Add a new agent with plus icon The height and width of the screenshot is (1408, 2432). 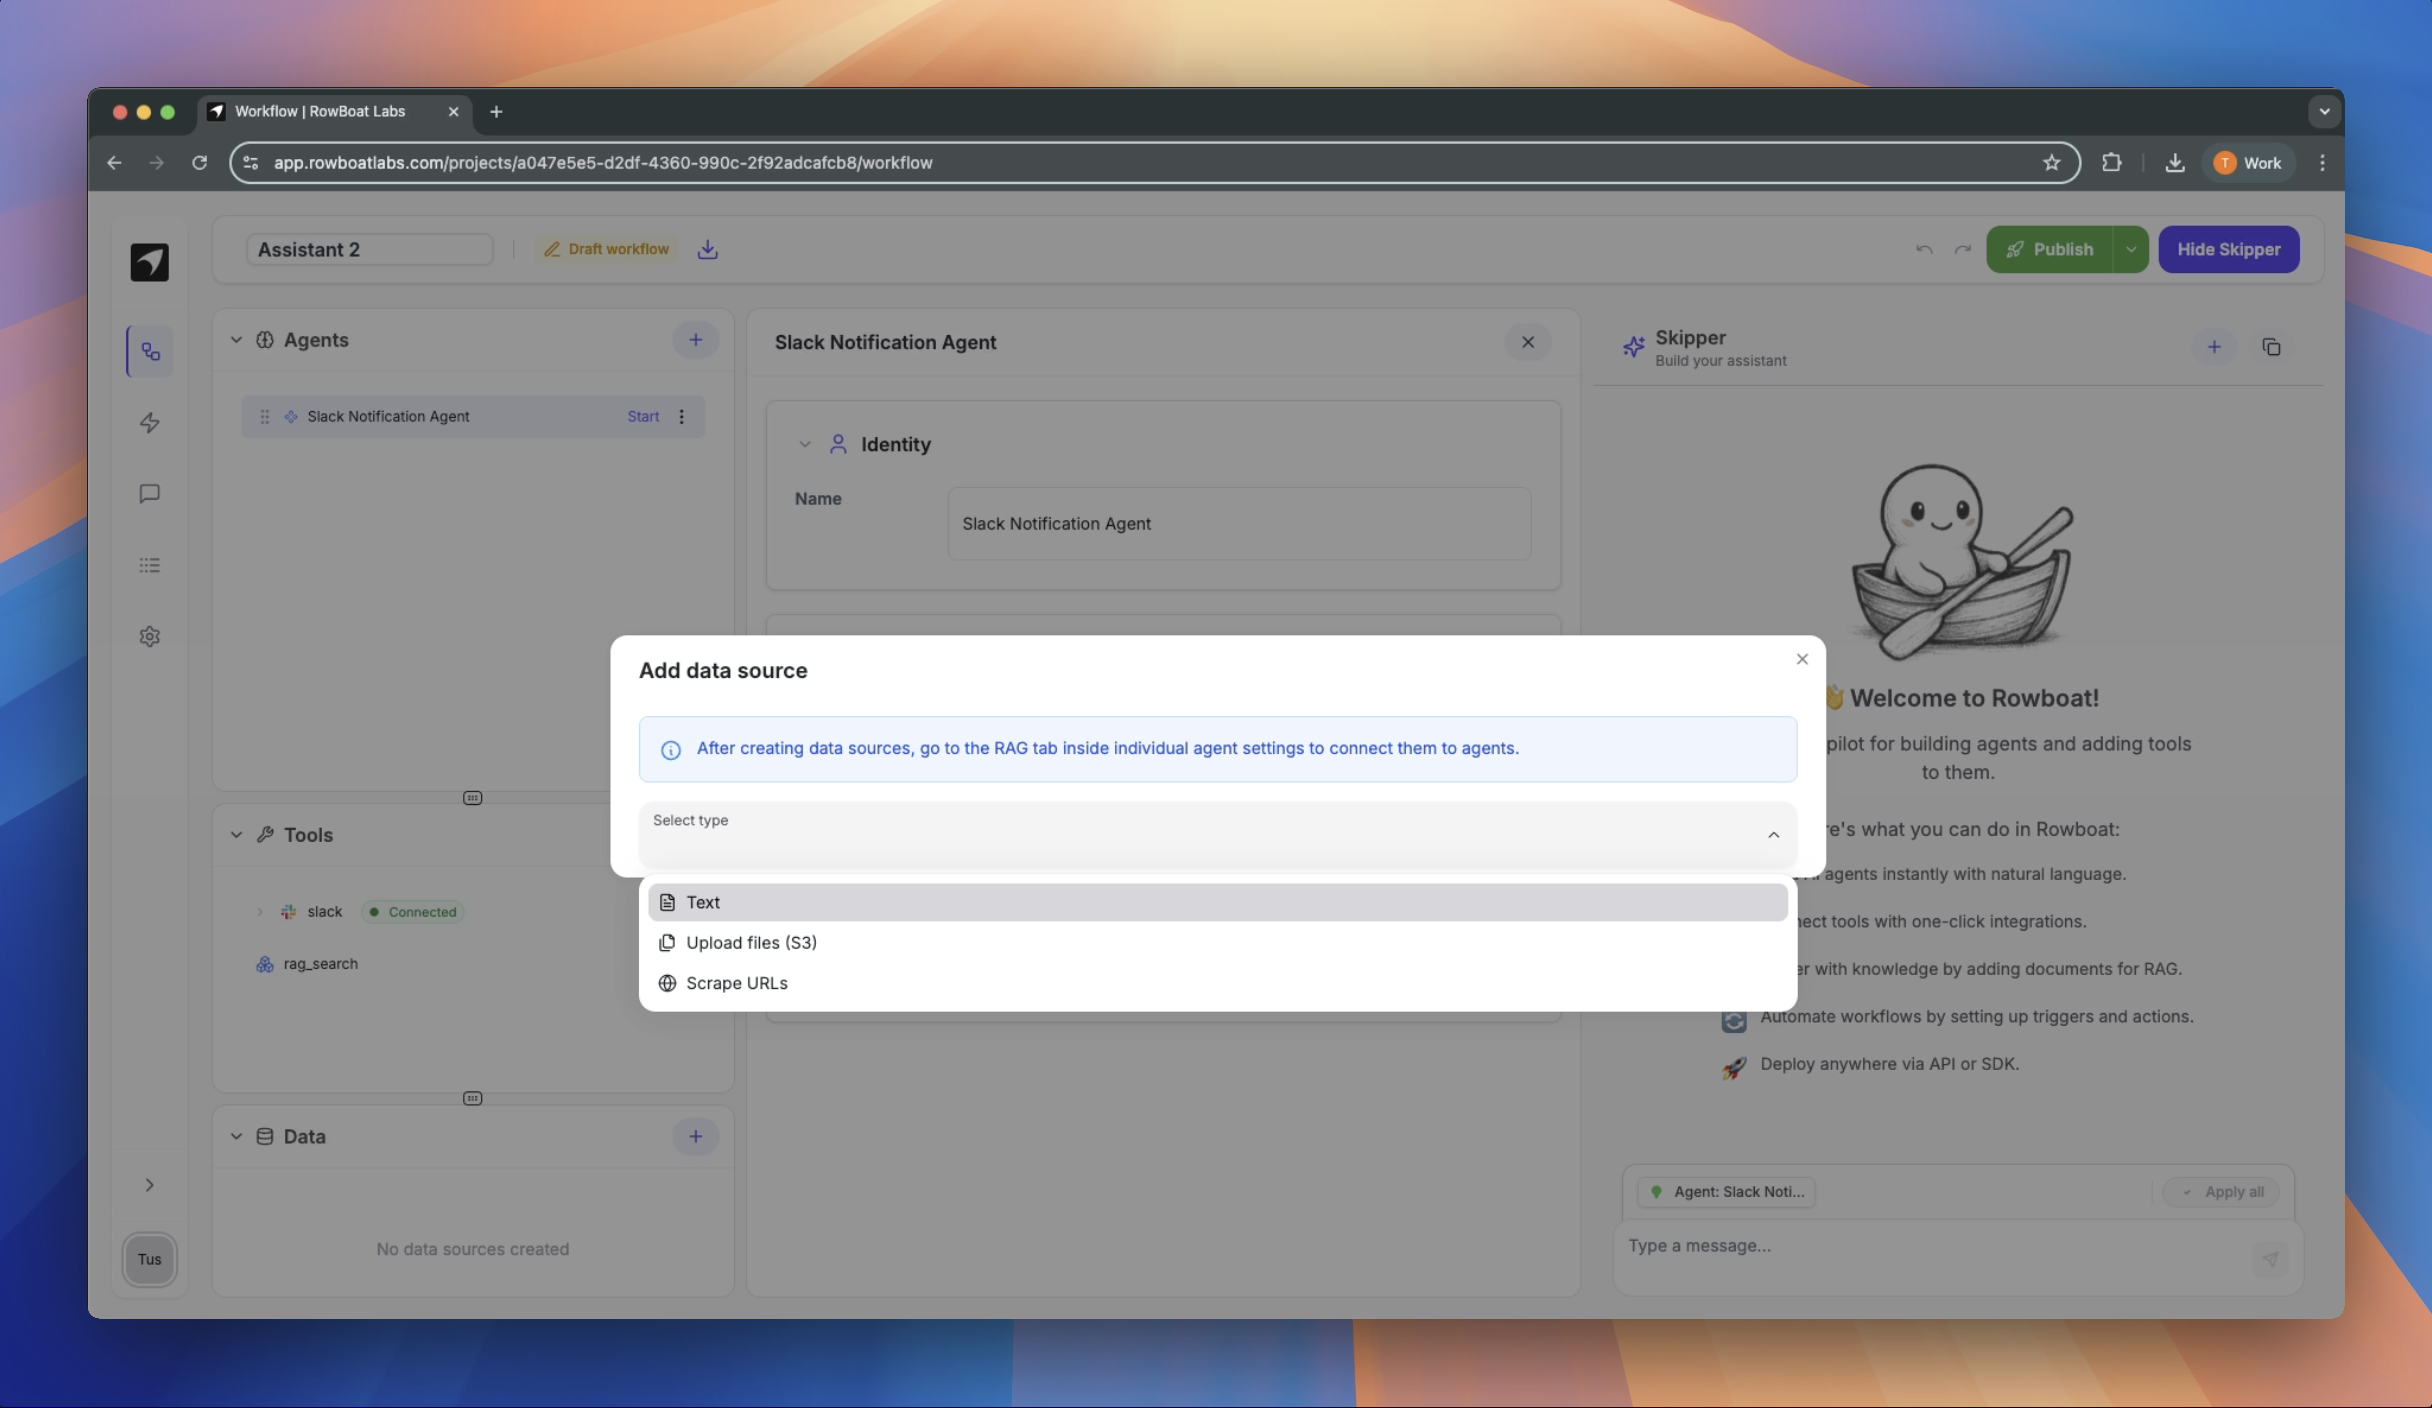click(x=695, y=340)
